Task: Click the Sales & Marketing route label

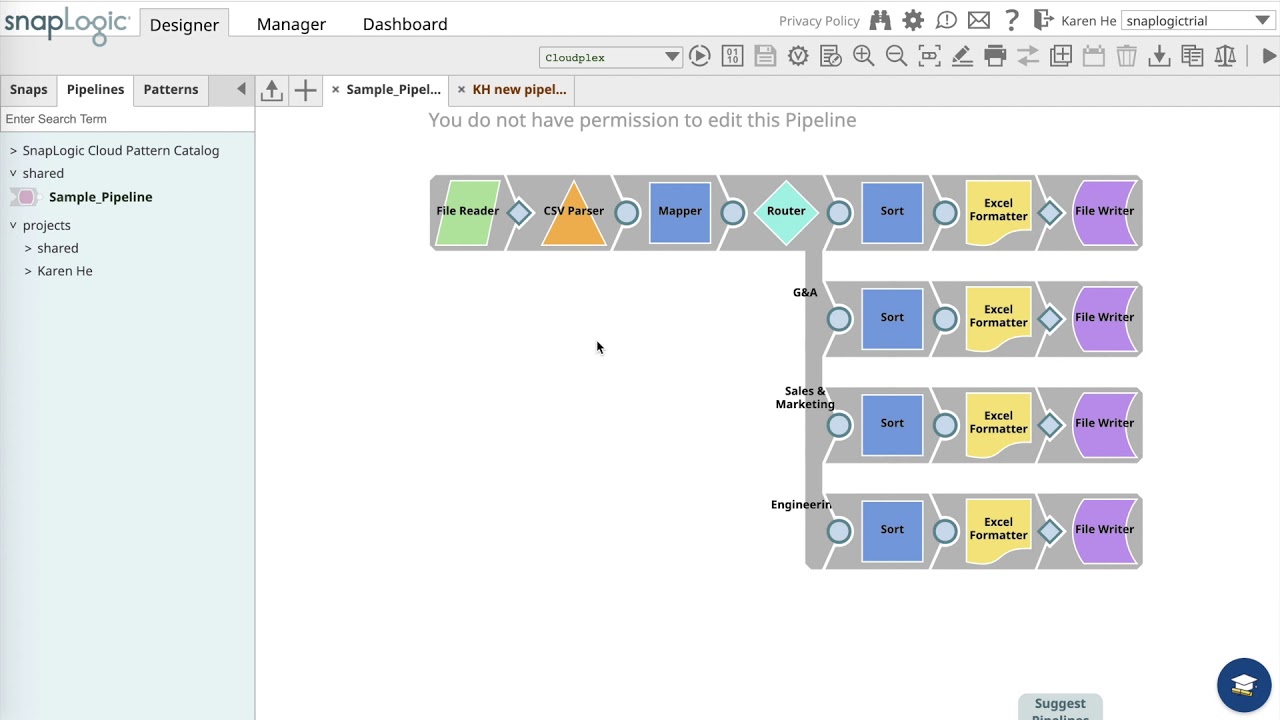Action: coord(805,398)
